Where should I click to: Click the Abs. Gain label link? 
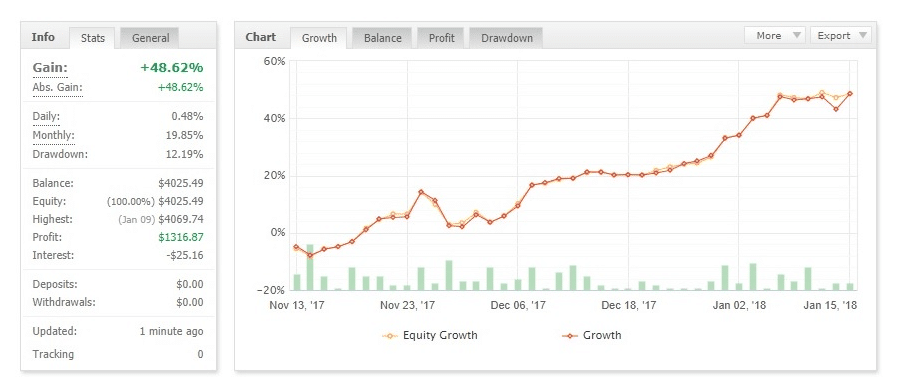tap(57, 88)
